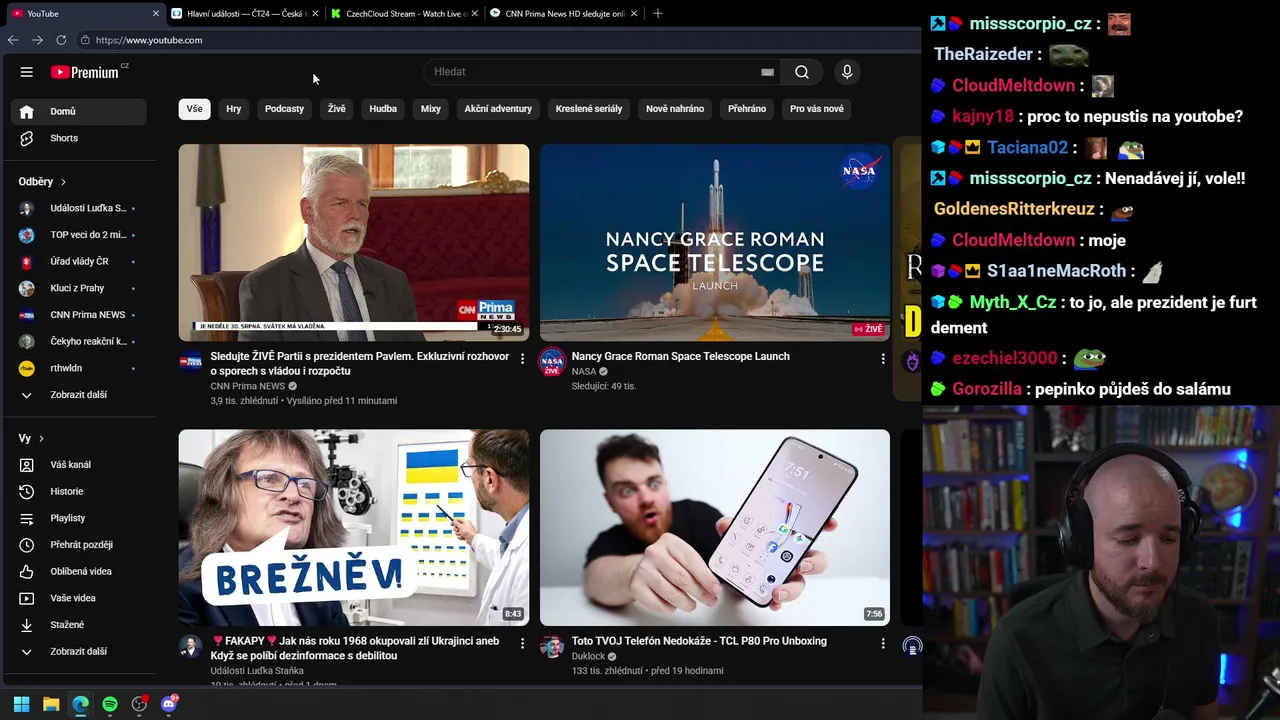
Task: Switch to the Hlavní události ČT24 tab
Action: (244, 14)
